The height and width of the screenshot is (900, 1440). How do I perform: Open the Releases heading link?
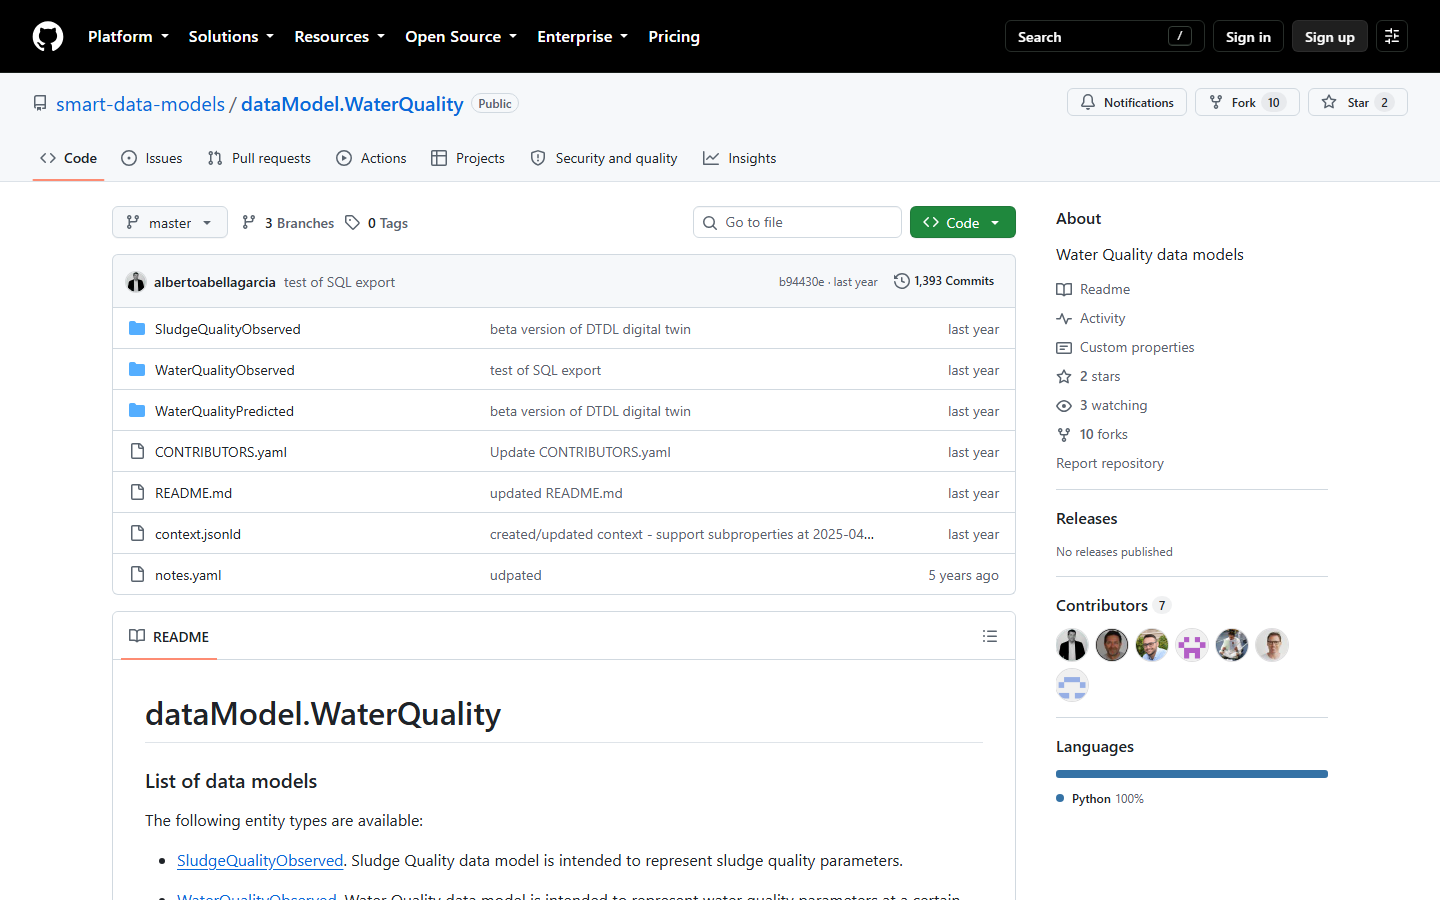coord(1087,518)
